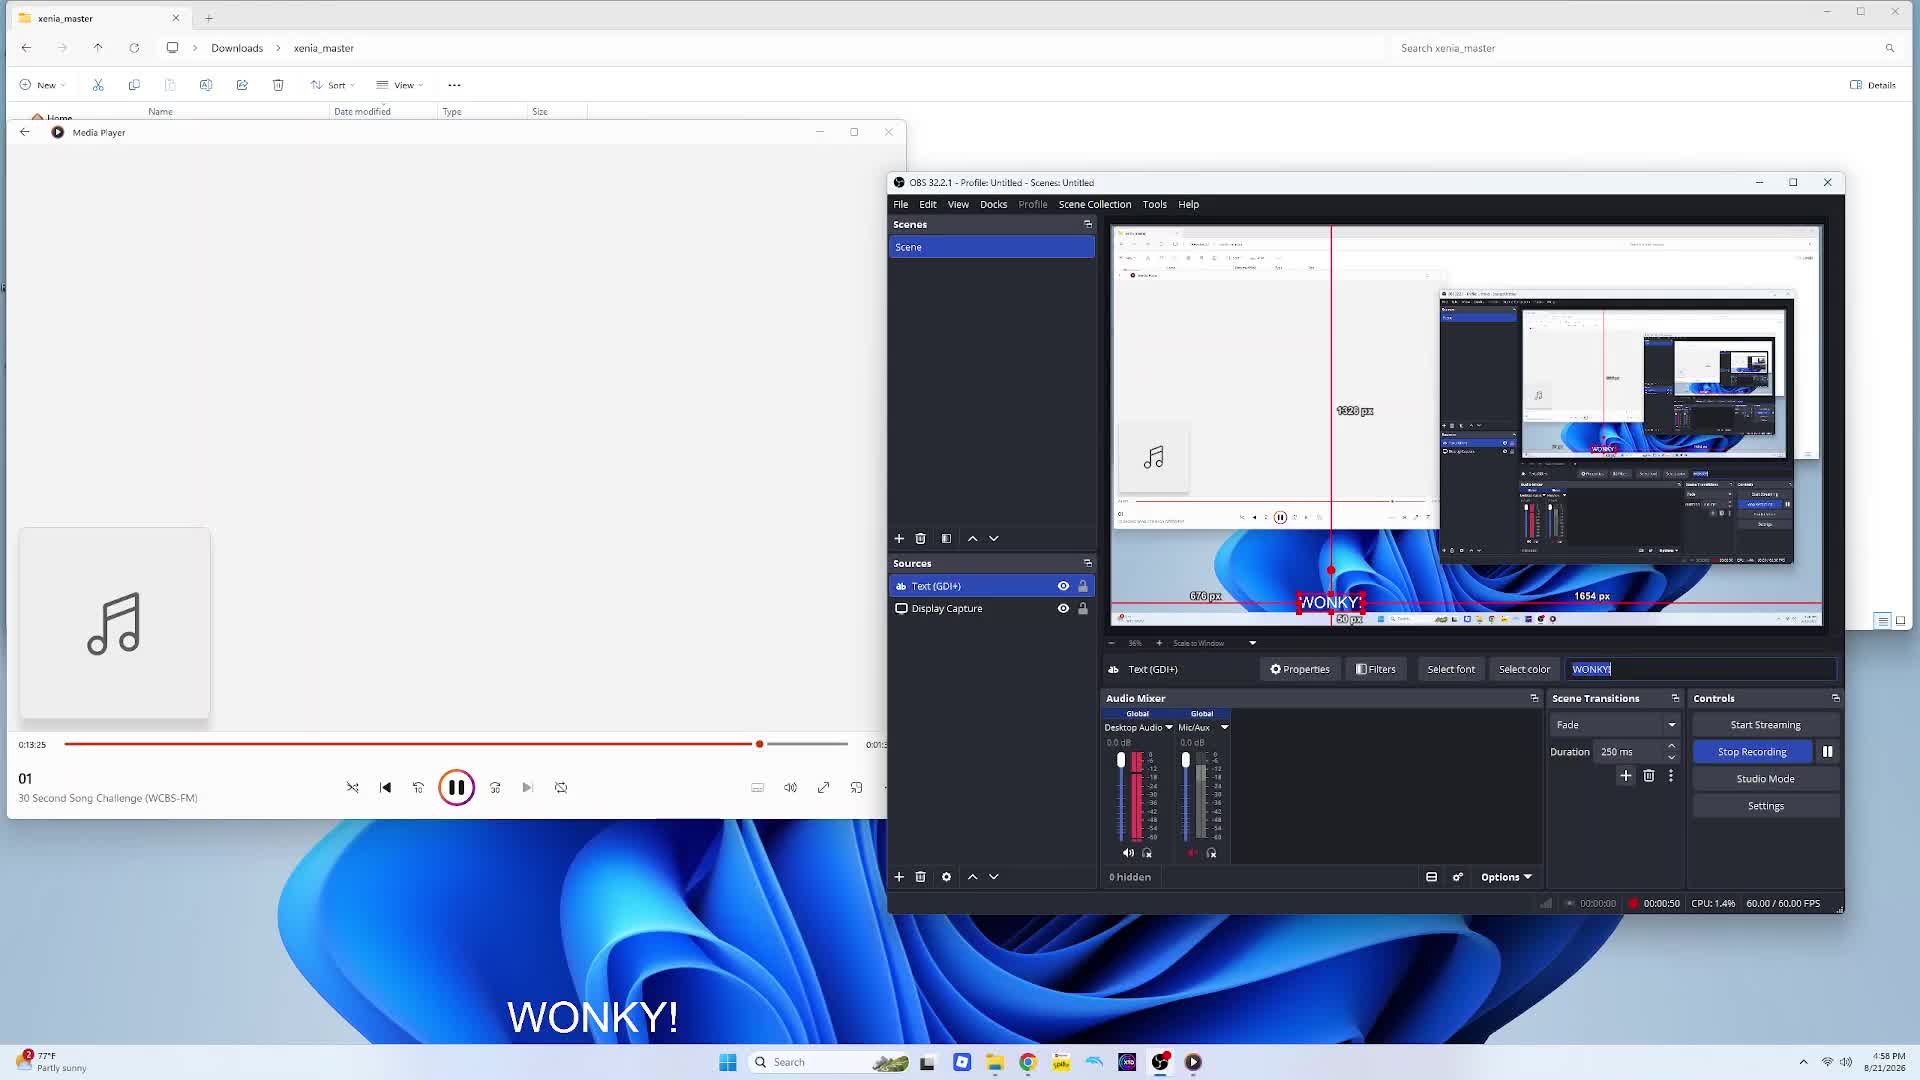Open the Sort dropdown in File Explorer
The height and width of the screenshot is (1080, 1920).
click(x=333, y=85)
